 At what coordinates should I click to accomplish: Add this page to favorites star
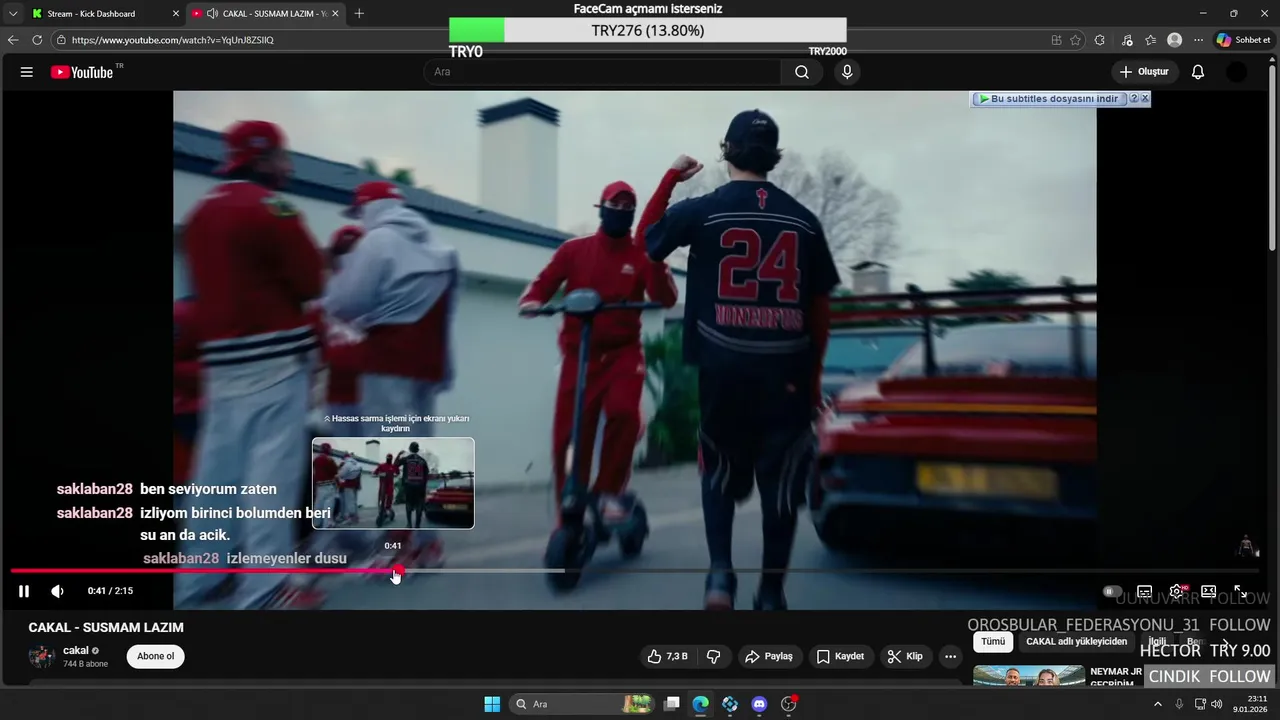point(1075,40)
